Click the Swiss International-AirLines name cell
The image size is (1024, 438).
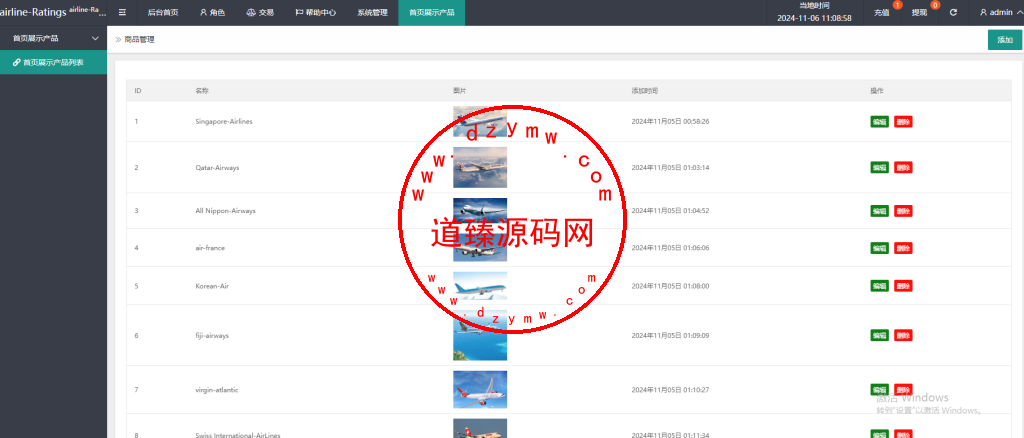pos(238,435)
